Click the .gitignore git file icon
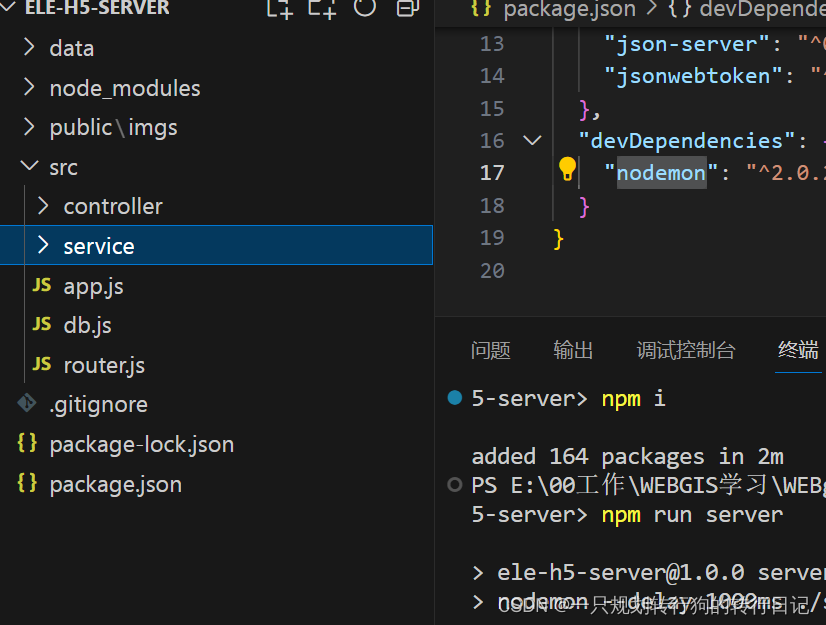 (x=27, y=403)
